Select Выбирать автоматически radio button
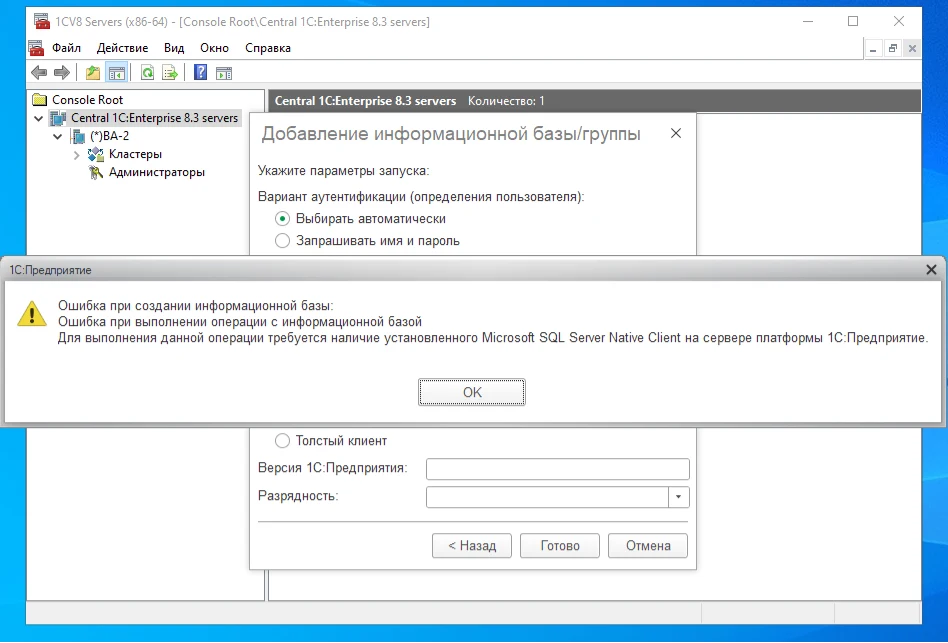The image size is (948, 643). [282, 218]
